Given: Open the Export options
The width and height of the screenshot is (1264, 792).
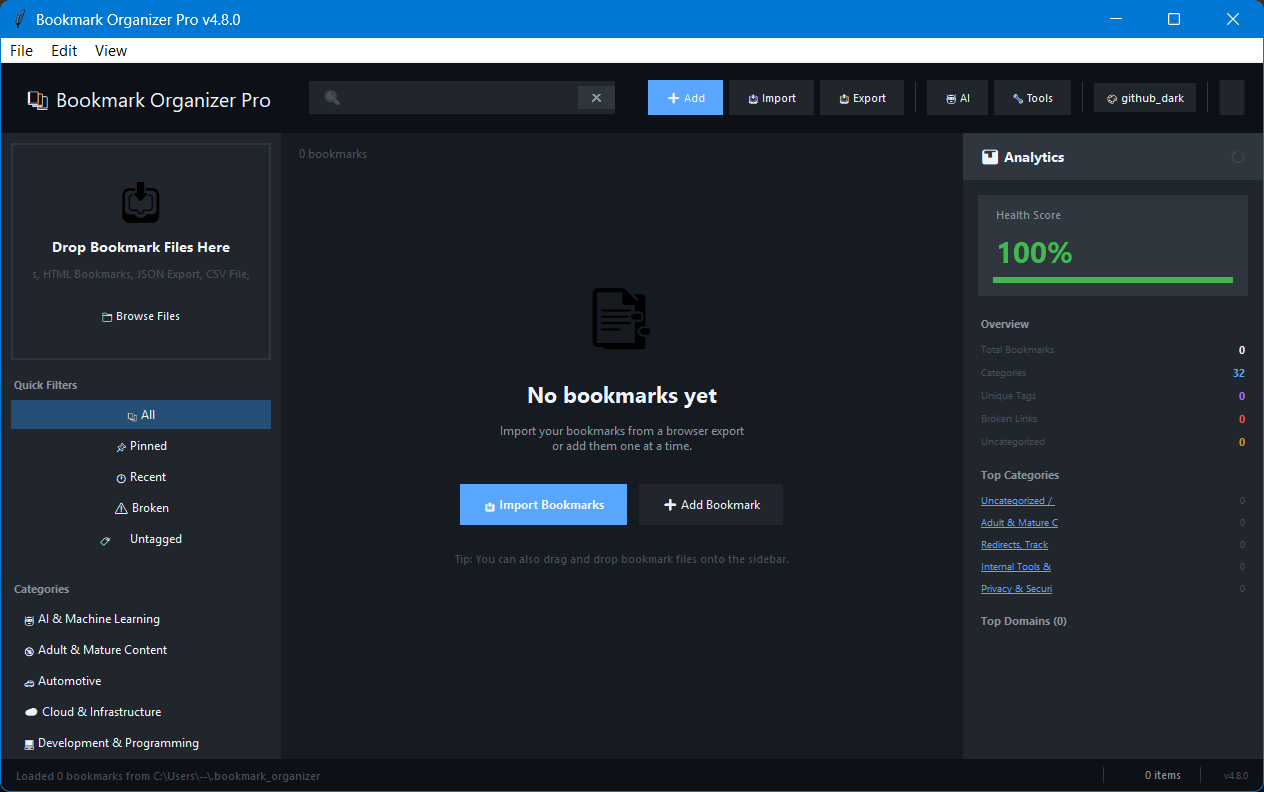Looking at the screenshot, I should click(x=861, y=97).
